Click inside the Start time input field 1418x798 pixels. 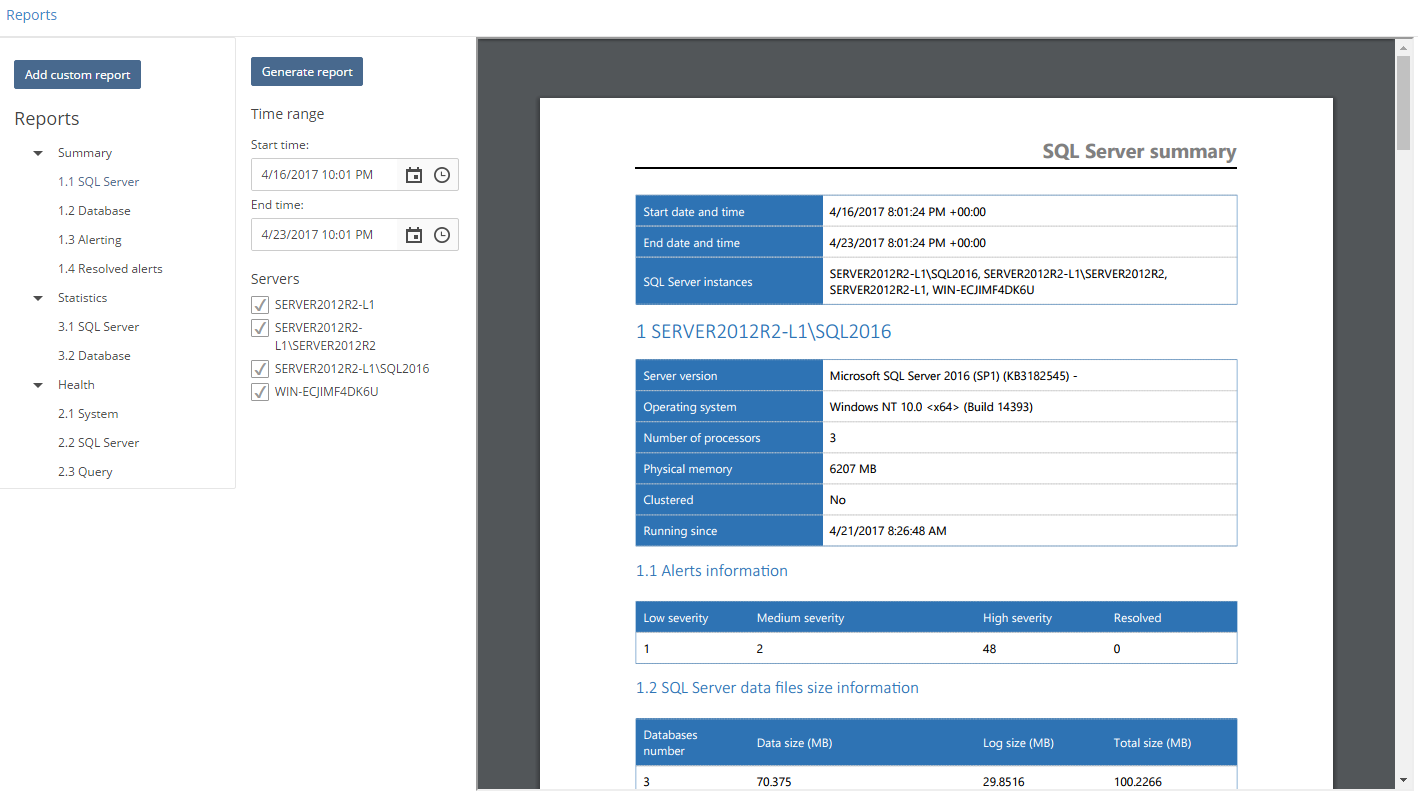(x=325, y=174)
